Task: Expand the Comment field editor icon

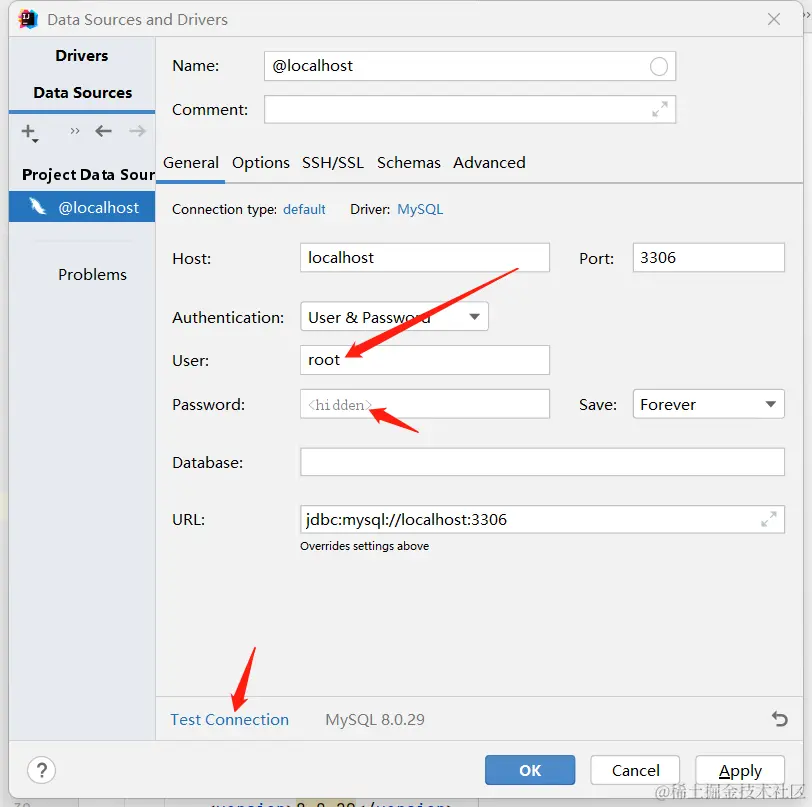Action: (x=660, y=109)
